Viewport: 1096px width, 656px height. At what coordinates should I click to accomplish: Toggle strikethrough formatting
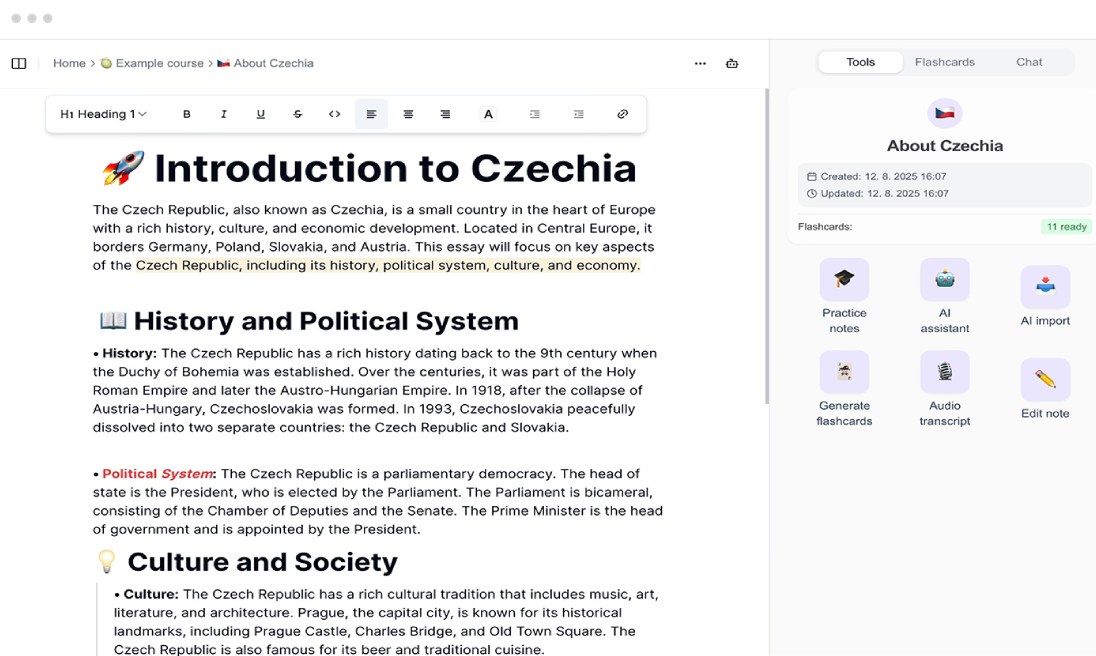click(x=298, y=114)
